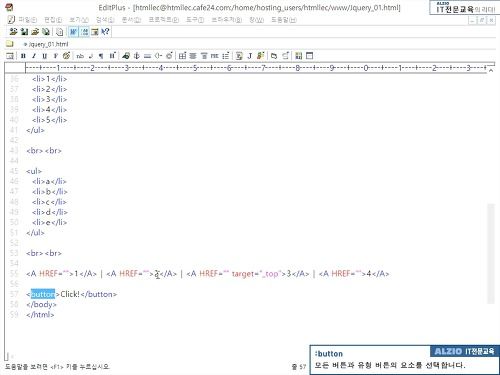Toggle the ruler button beside line numbers
Viewport: 500px width, 375px height.
[x=95, y=32]
